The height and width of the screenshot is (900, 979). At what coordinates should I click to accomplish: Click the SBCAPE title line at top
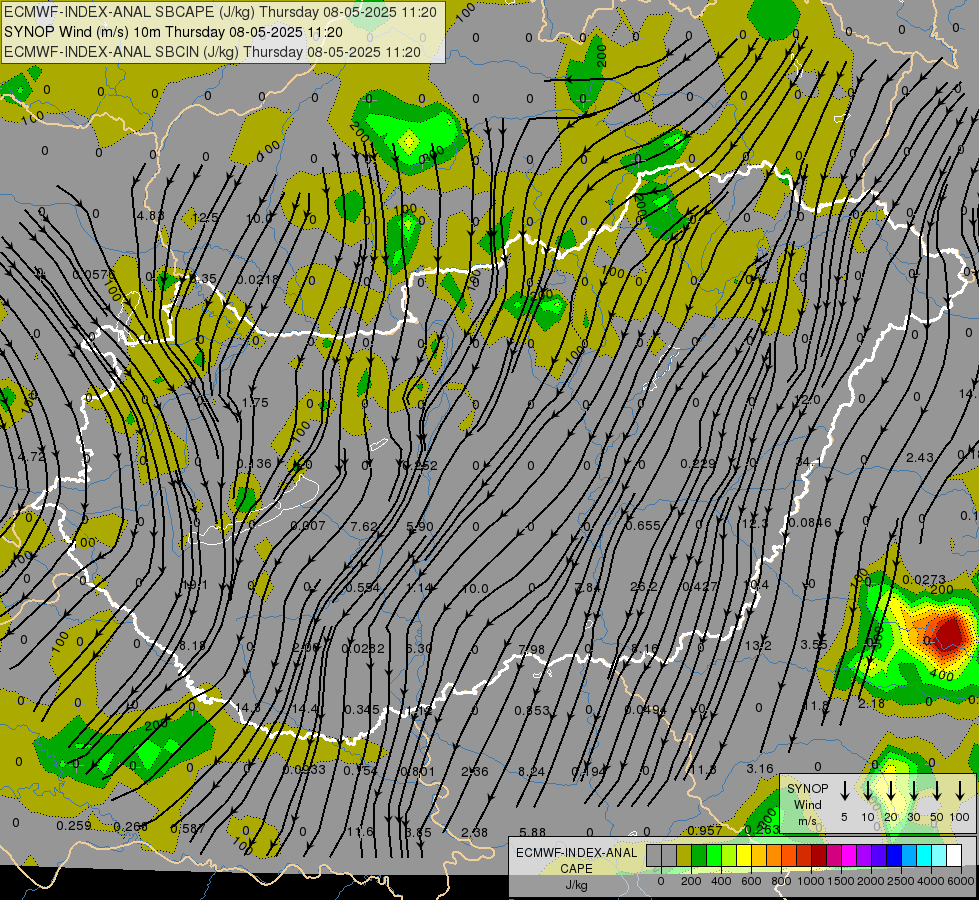[220, 12]
